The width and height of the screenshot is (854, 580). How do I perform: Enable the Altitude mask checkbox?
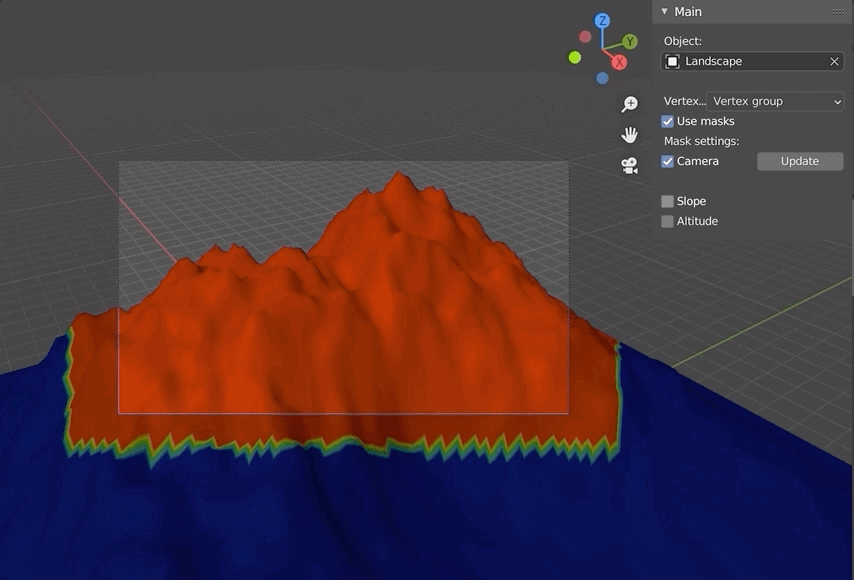click(x=667, y=221)
